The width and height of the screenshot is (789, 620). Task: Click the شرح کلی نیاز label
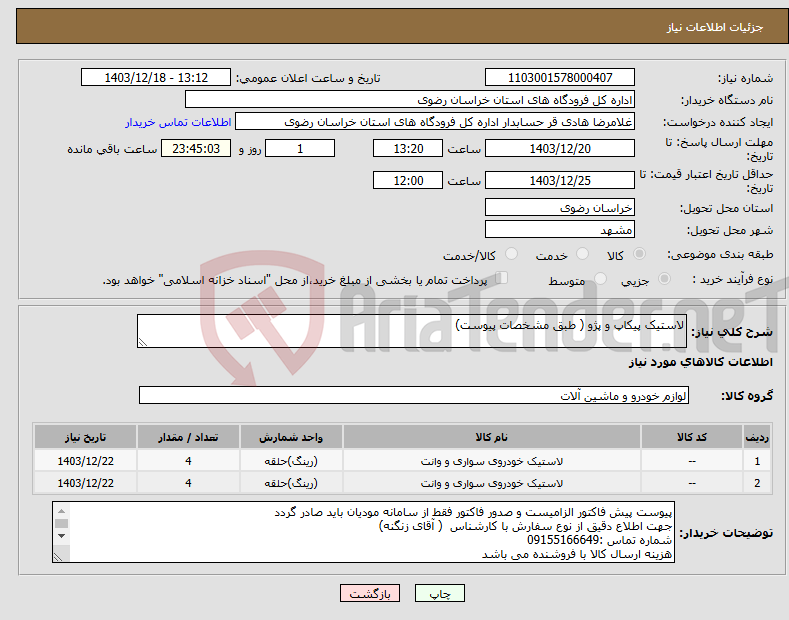(x=732, y=332)
